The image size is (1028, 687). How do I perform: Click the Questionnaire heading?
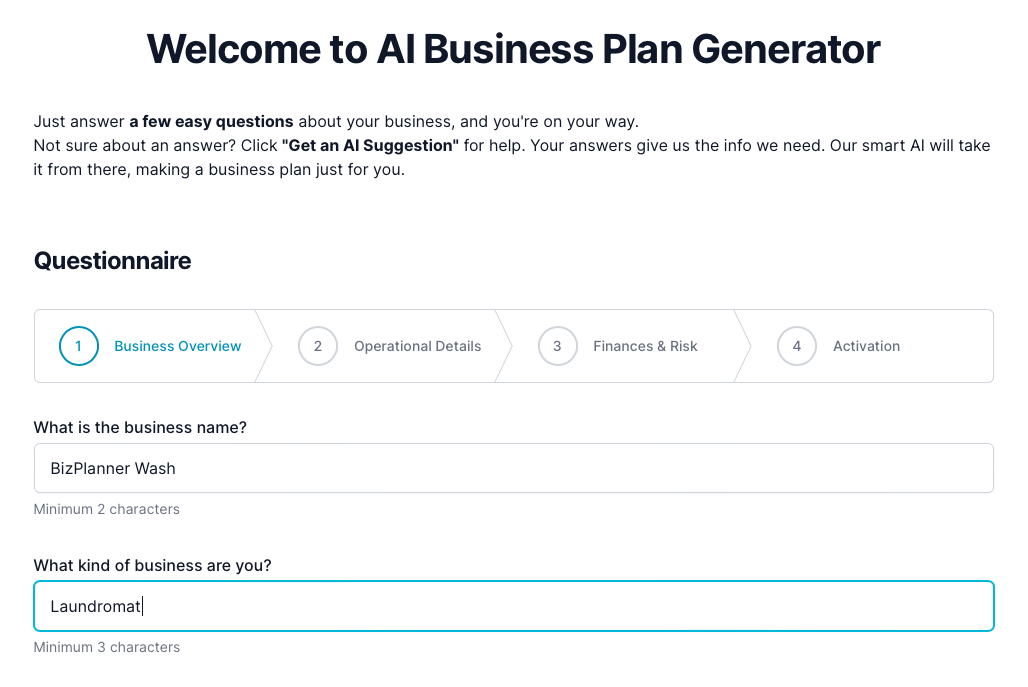113,261
